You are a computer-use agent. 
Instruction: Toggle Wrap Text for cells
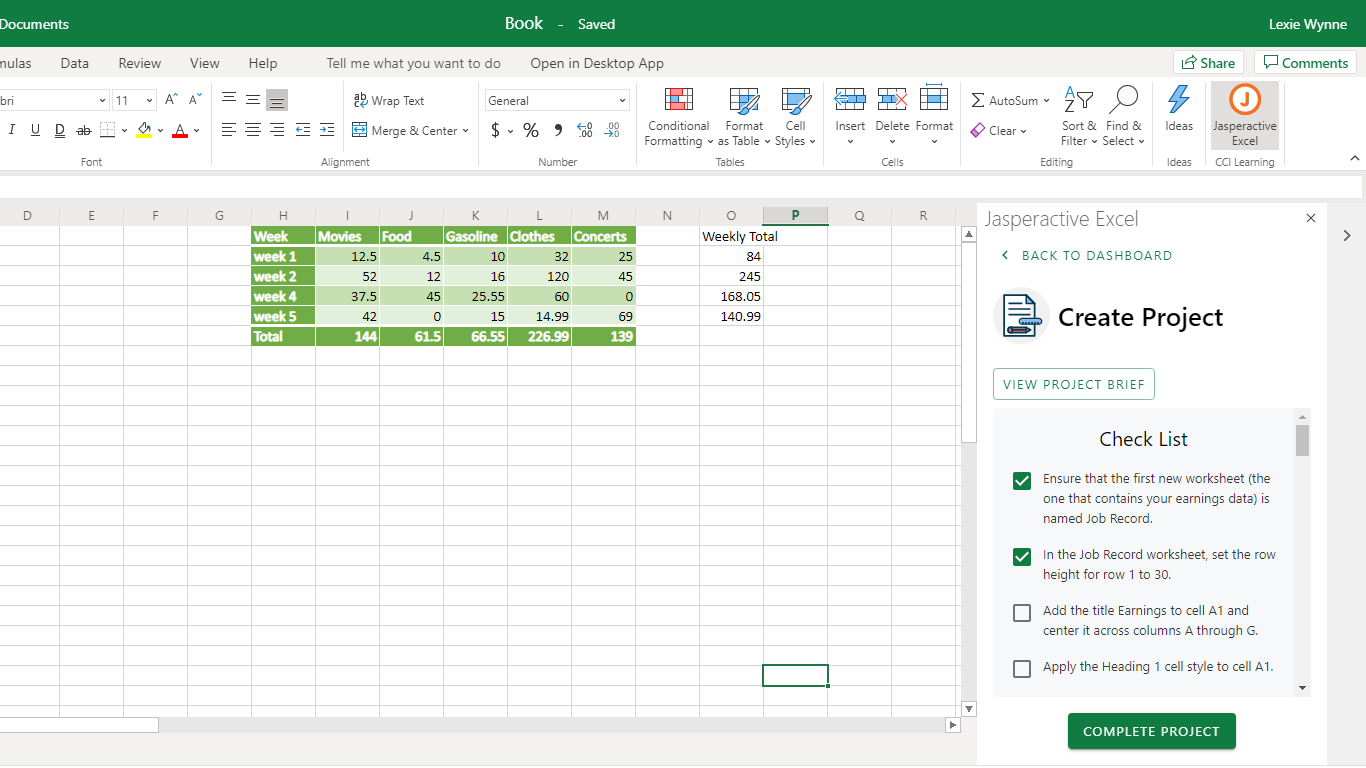[x=389, y=101]
